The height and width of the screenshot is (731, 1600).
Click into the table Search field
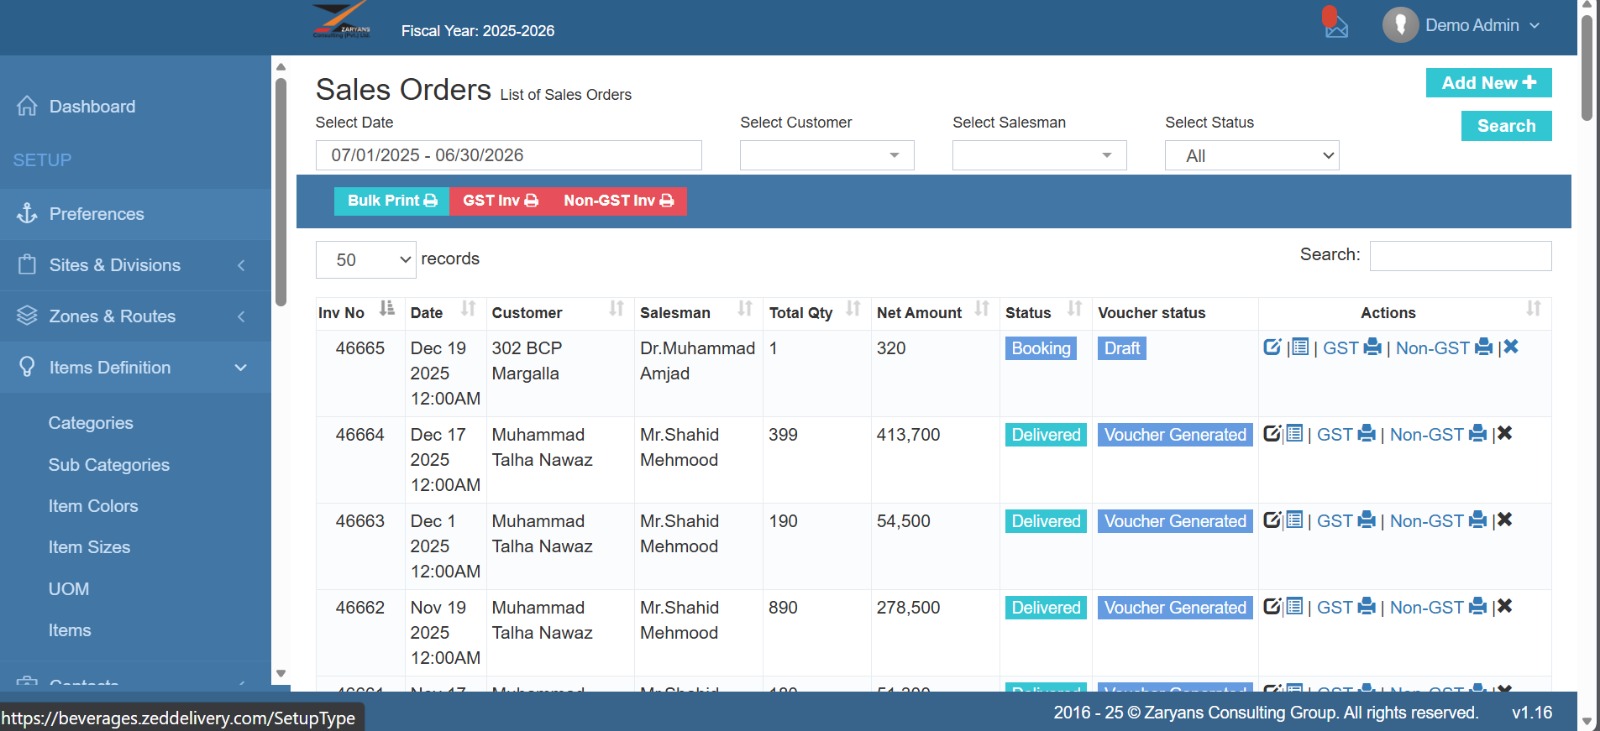coord(1460,256)
